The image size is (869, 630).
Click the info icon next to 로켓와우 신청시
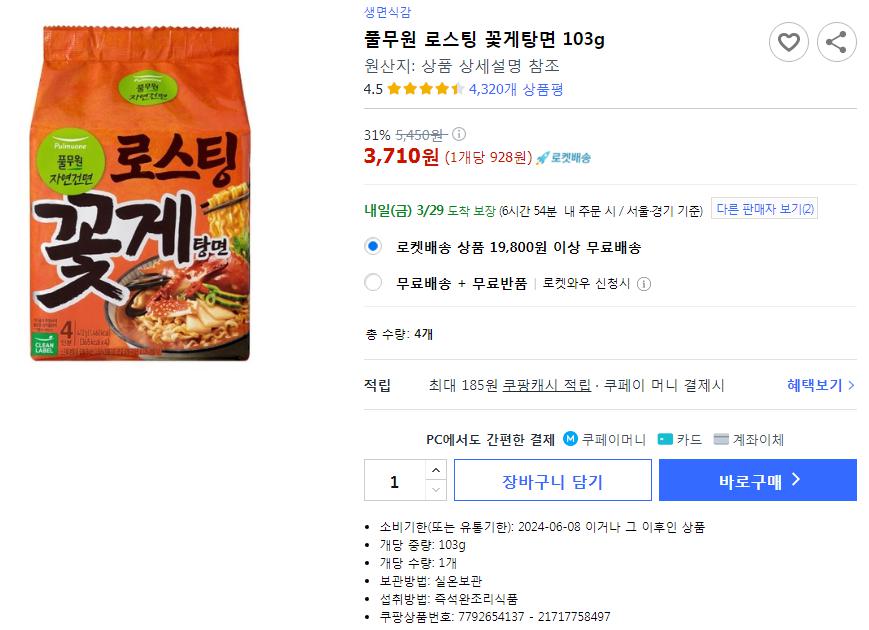644,283
